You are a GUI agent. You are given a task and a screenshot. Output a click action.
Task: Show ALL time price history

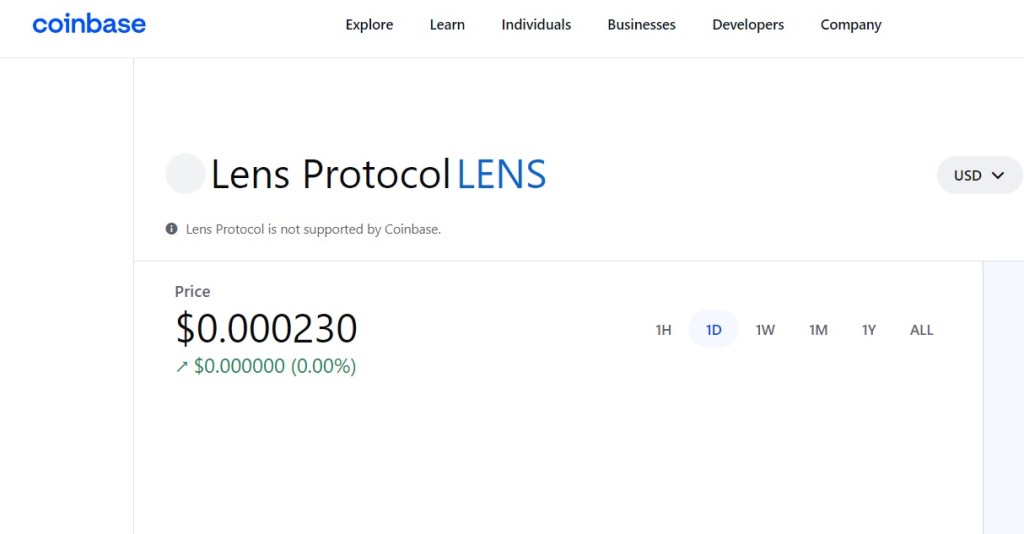(x=921, y=330)
